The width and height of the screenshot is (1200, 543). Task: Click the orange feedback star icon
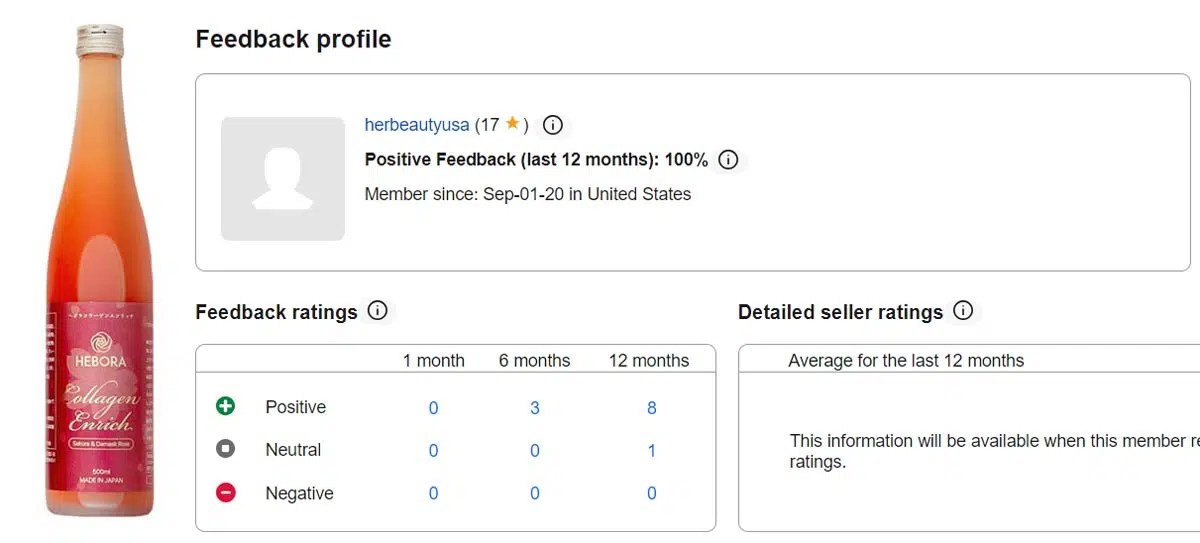click(512, 124)
